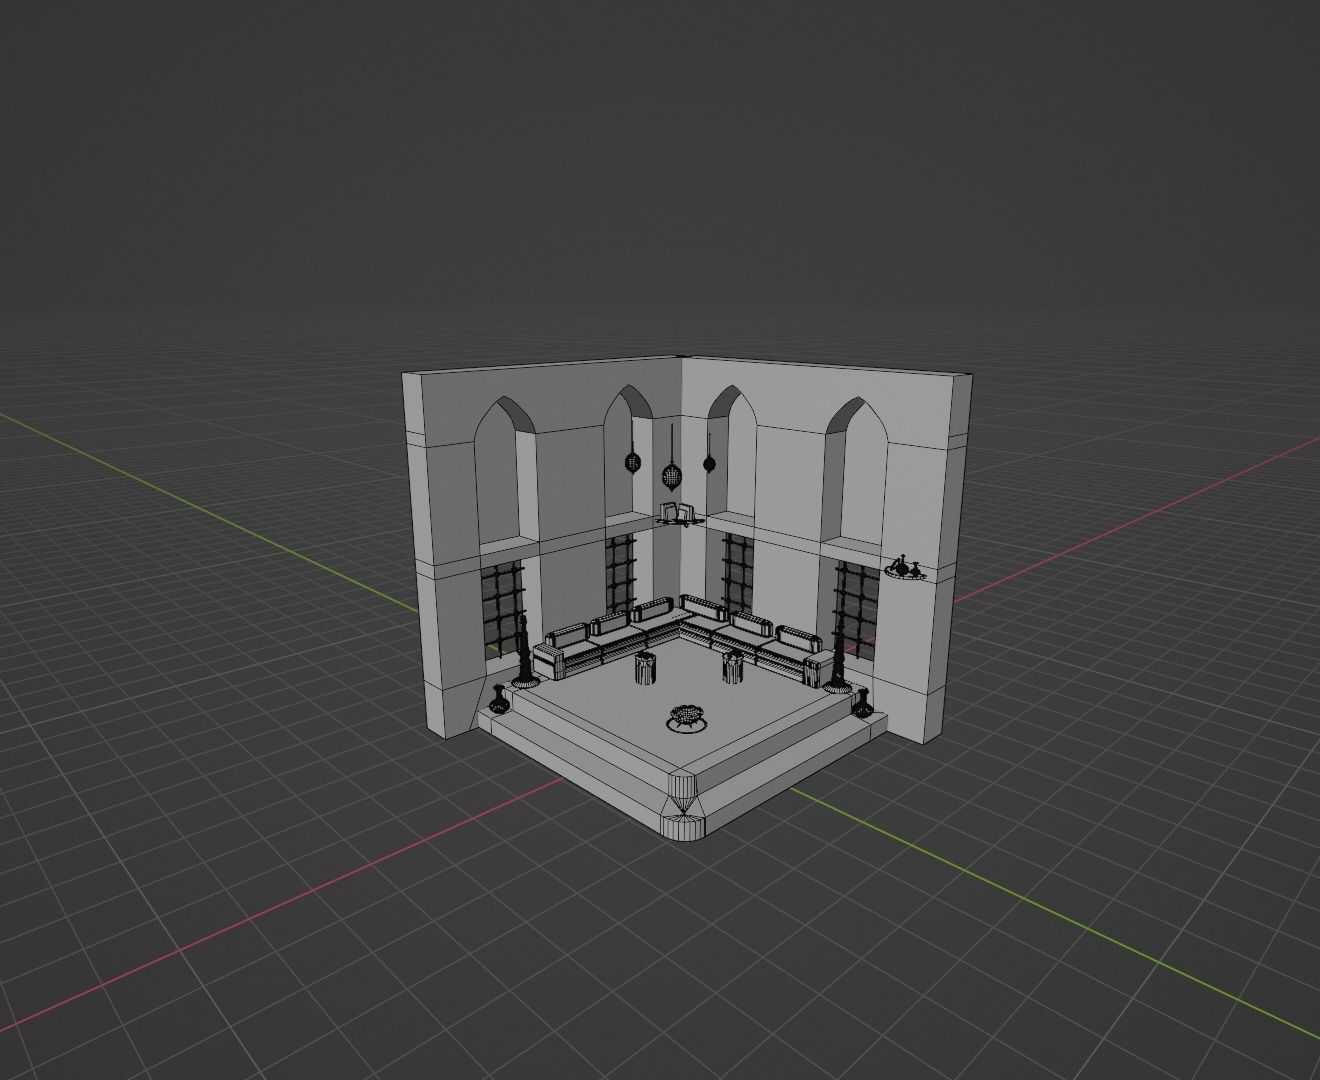Select the right small stool by the sofa
The width and height of the screenshot is (1320, 1080).
click(733, 666)
